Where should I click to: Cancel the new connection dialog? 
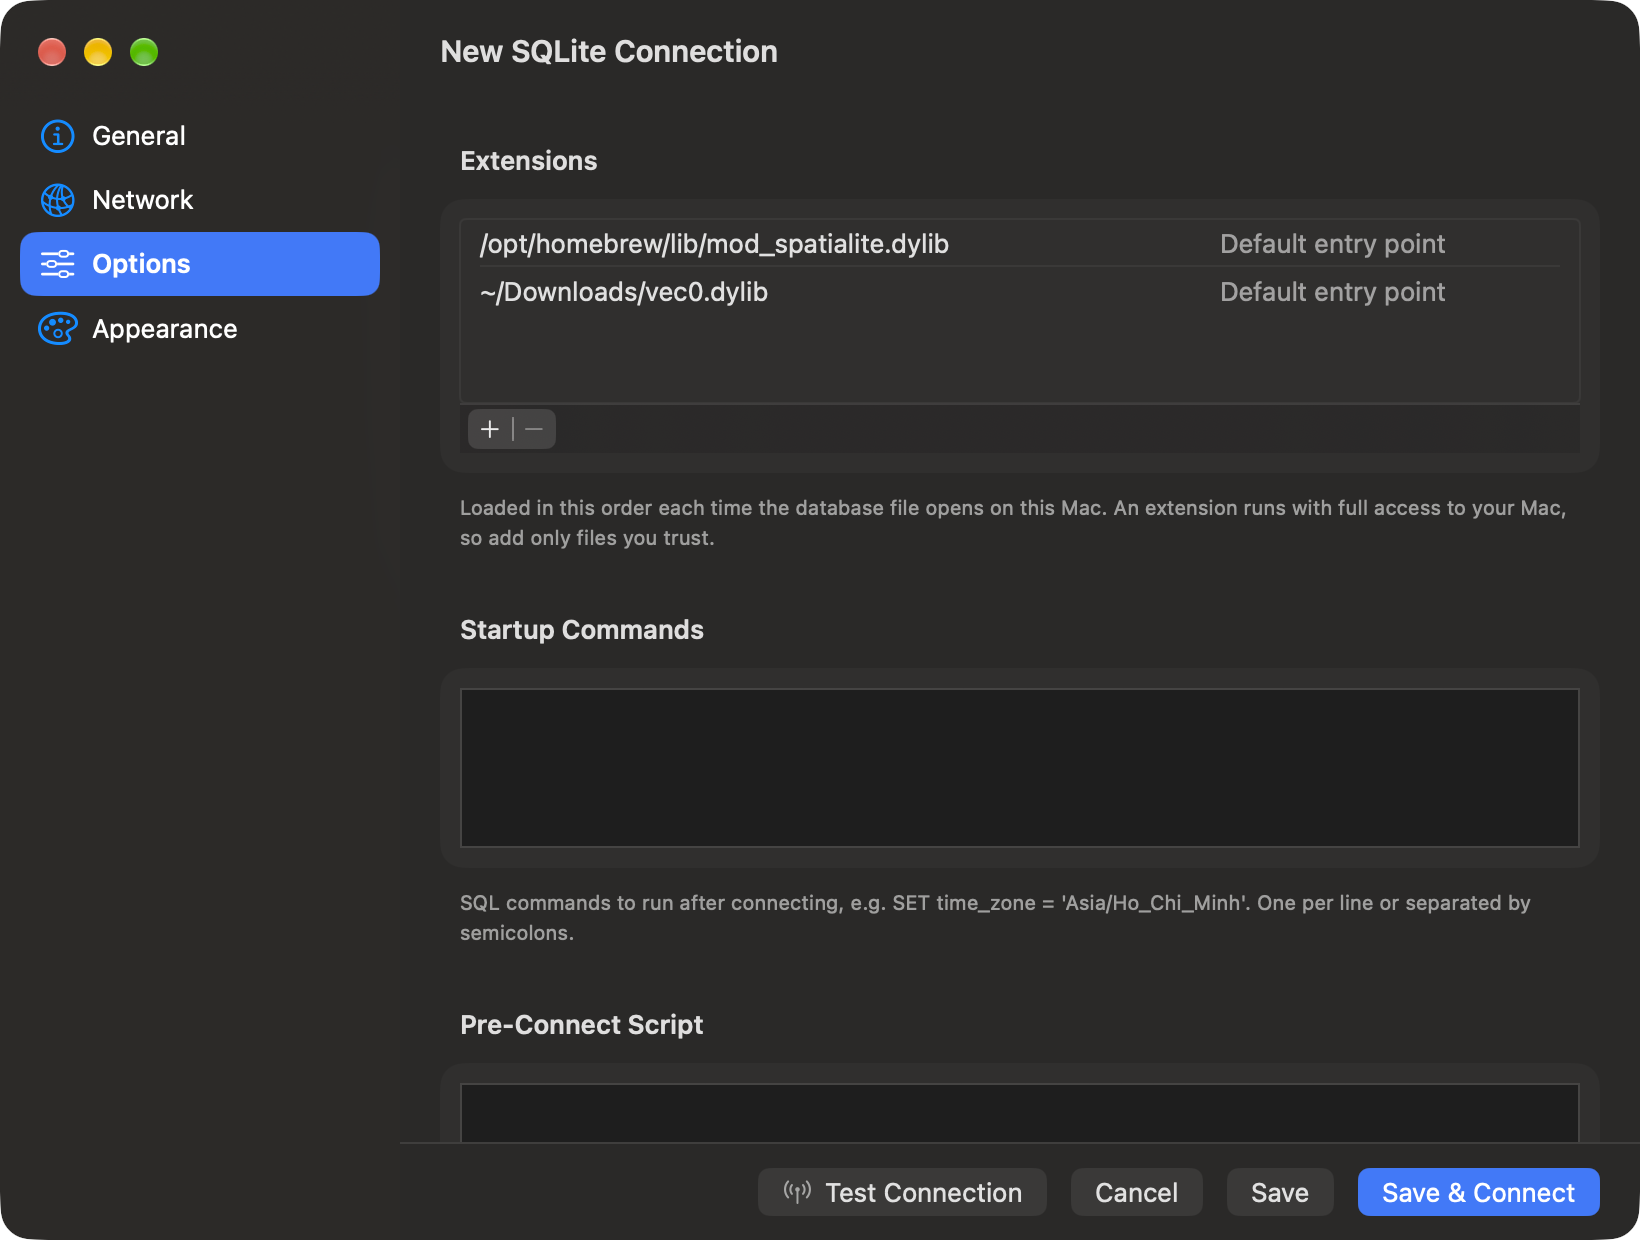[x=1136, y=1192]
